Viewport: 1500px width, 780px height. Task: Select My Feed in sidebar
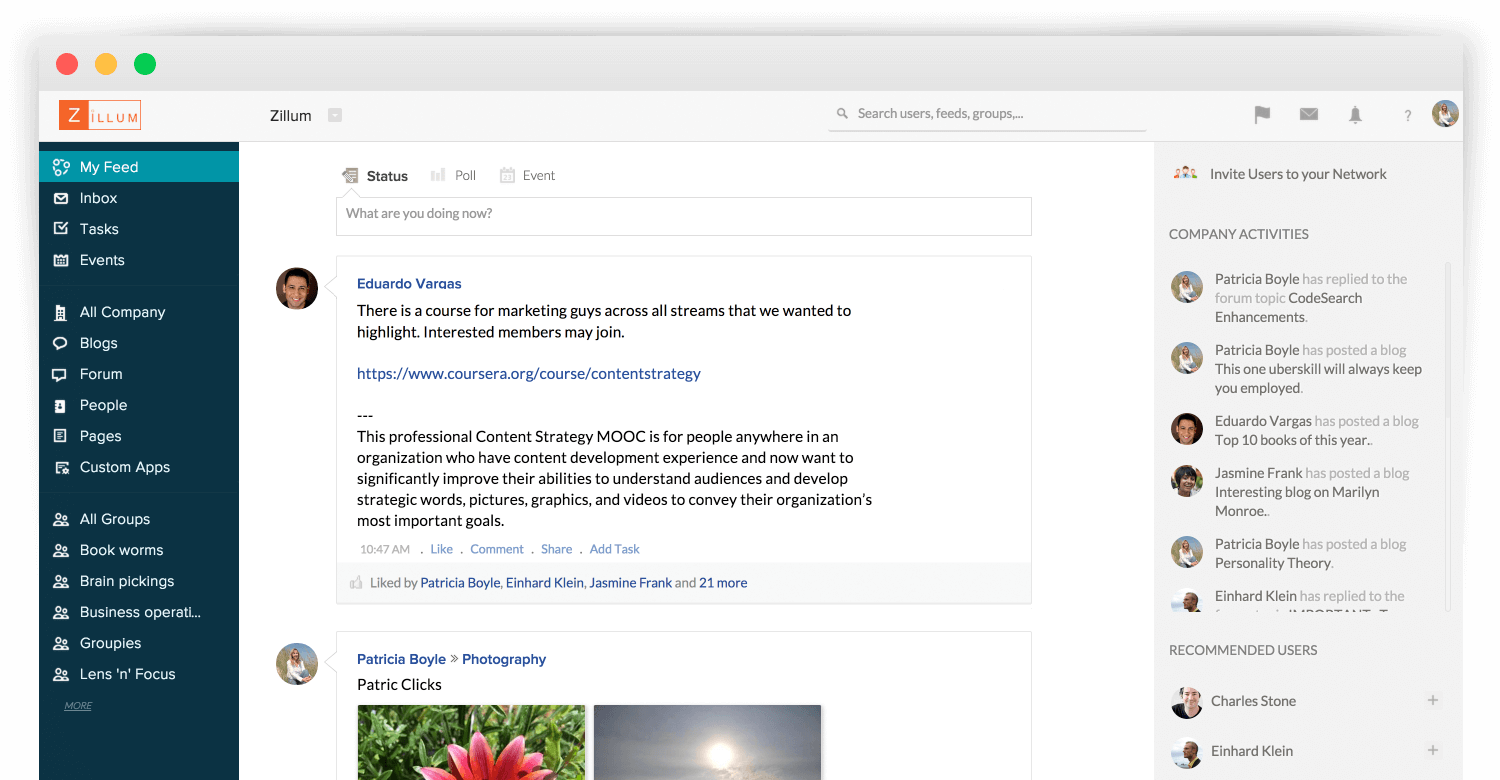pyautogui.click(x=139, y=167)
